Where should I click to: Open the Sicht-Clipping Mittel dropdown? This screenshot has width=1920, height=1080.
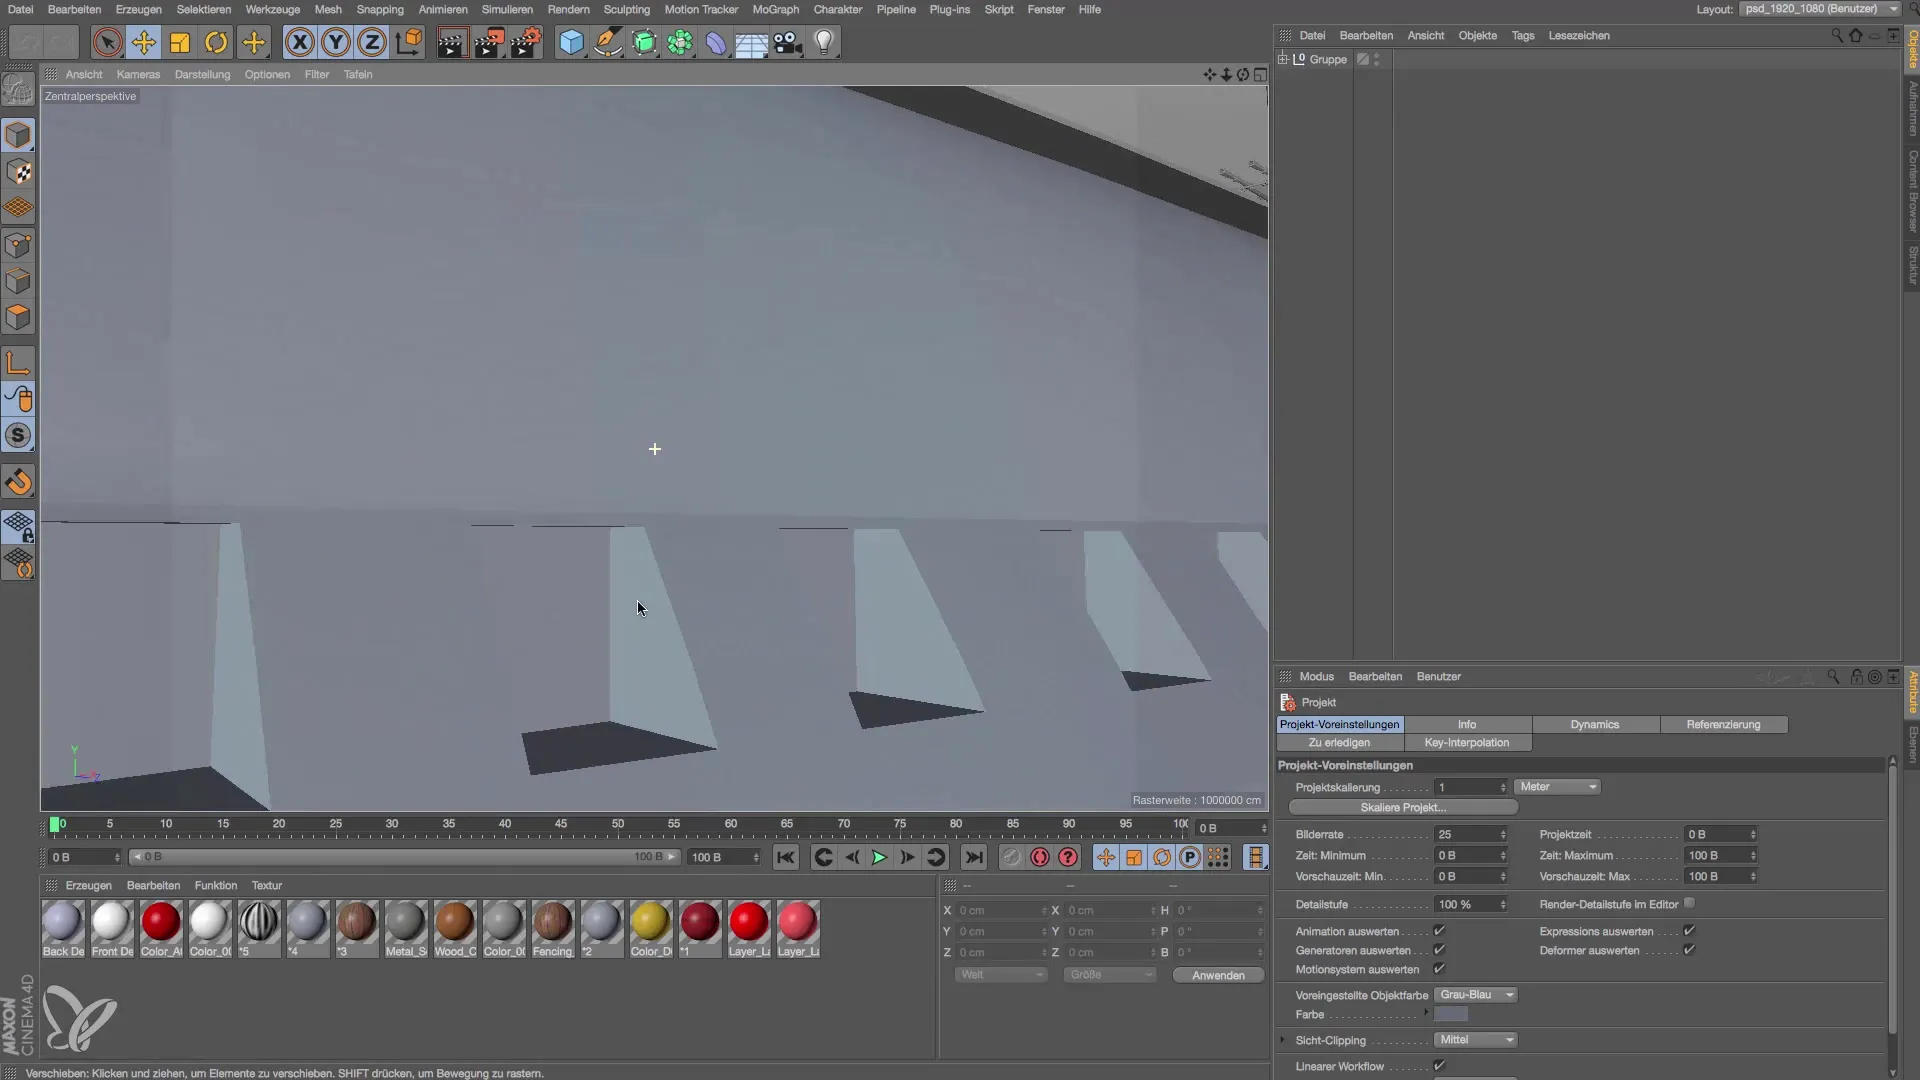coord(1476,1040)
